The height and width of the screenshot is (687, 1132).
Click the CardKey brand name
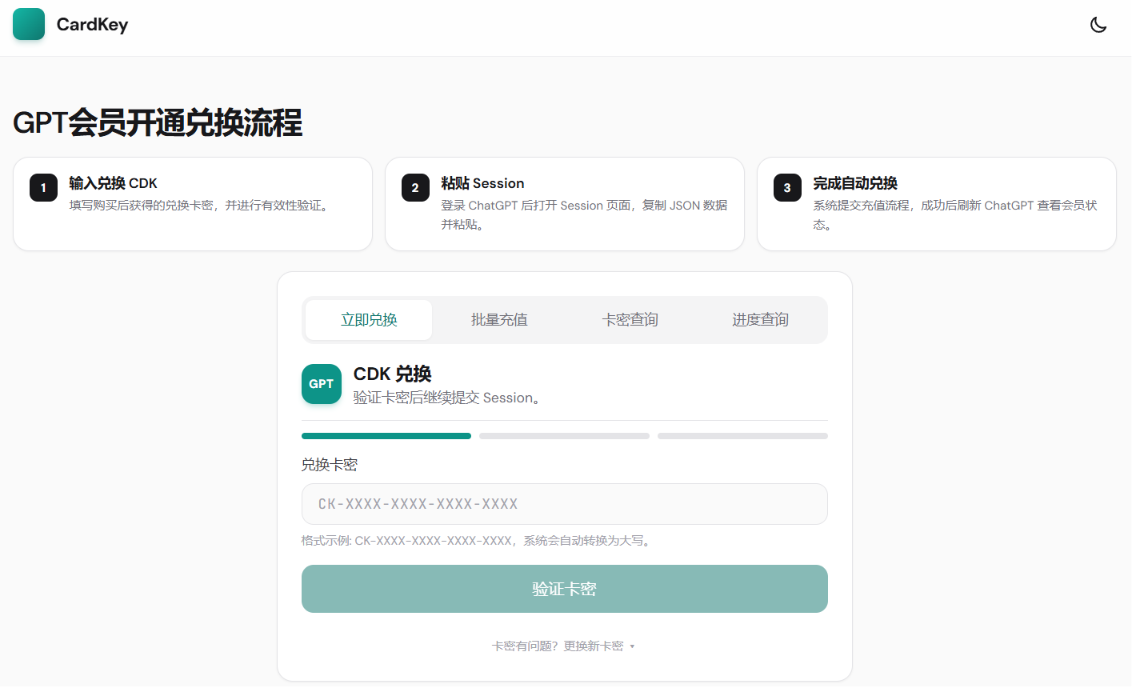92,25
